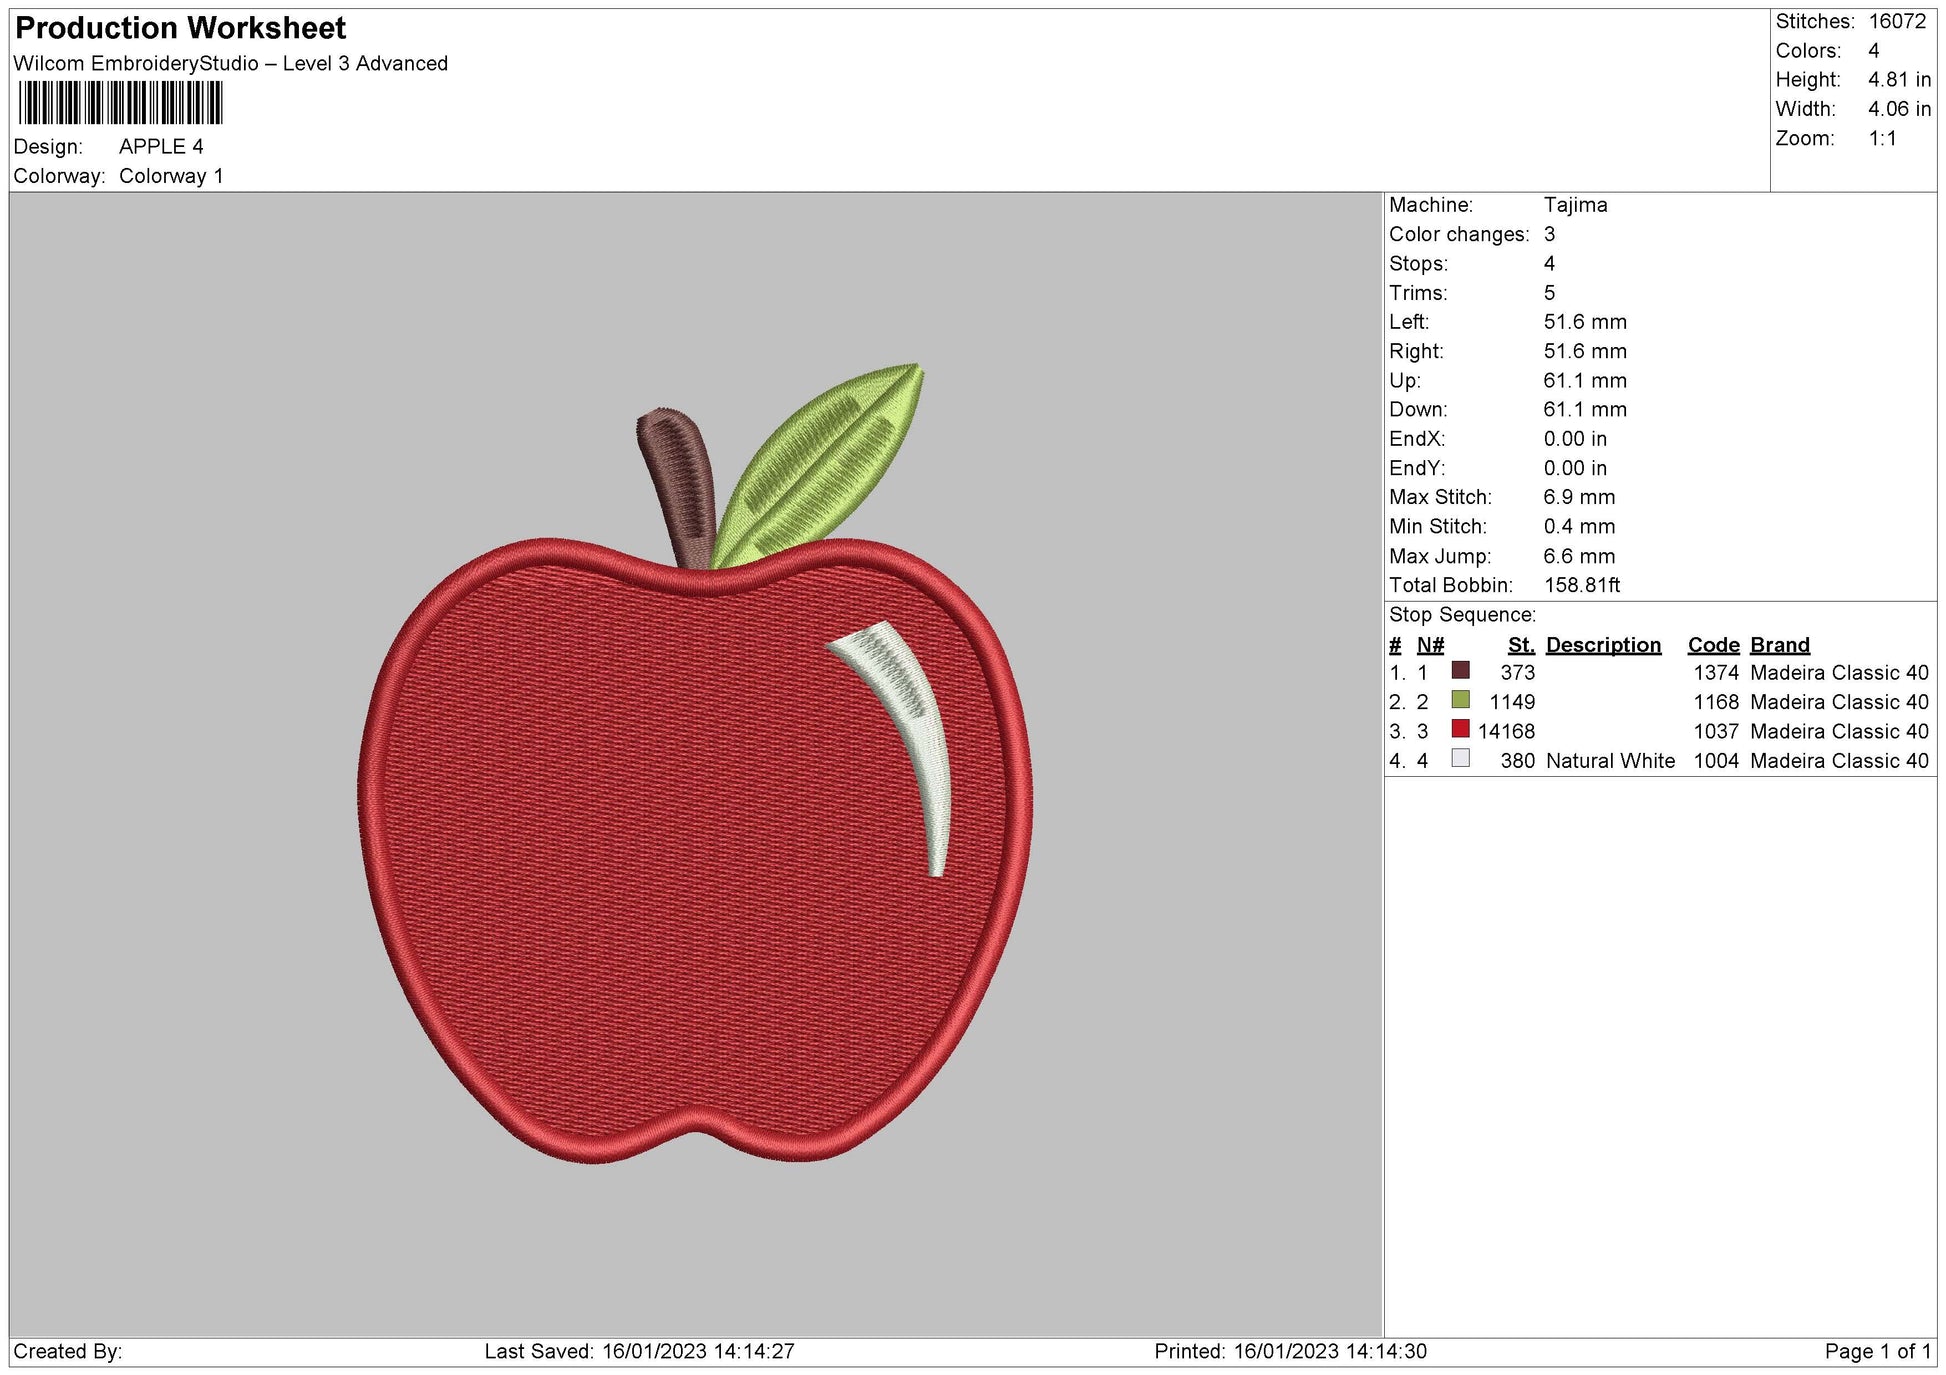The image size is (1946, 1375).
Task: Click the red thread color swatch
Action: [x=1460, y=729]
